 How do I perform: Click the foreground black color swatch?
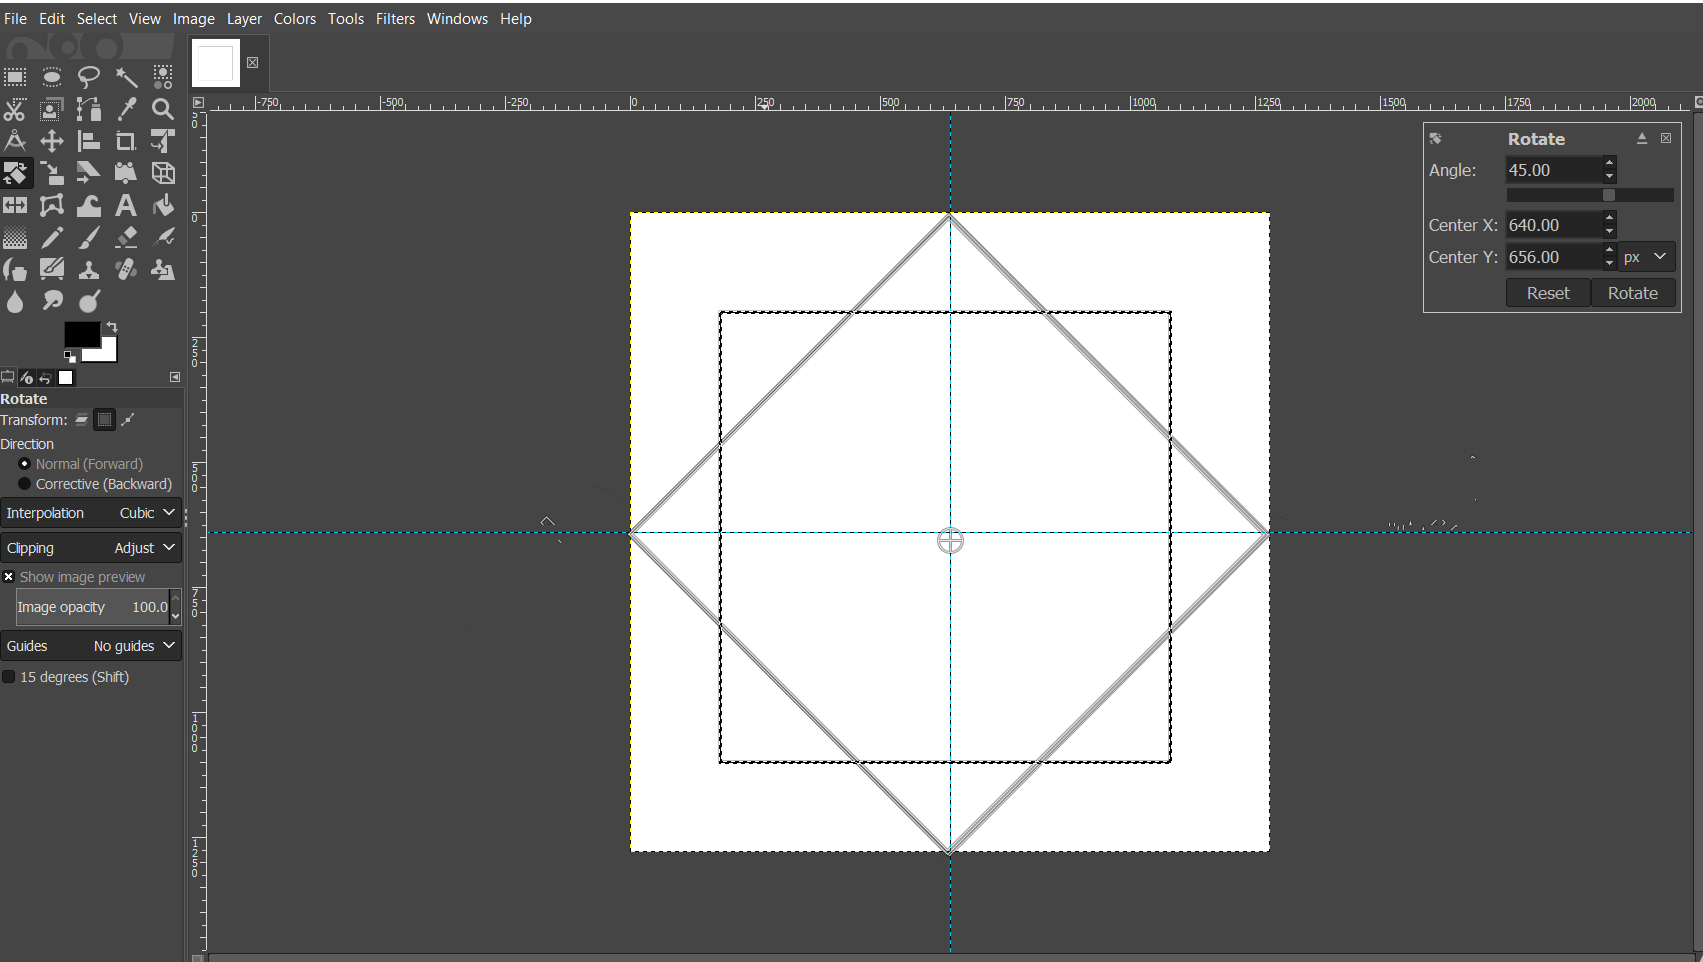pyautogui.click(x=82, y=334)
